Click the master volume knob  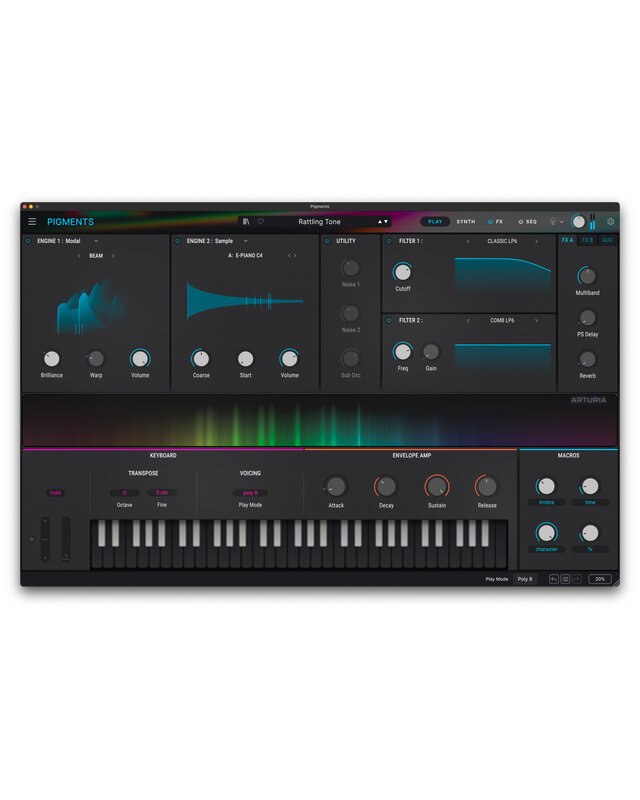(x=578, y=221)
